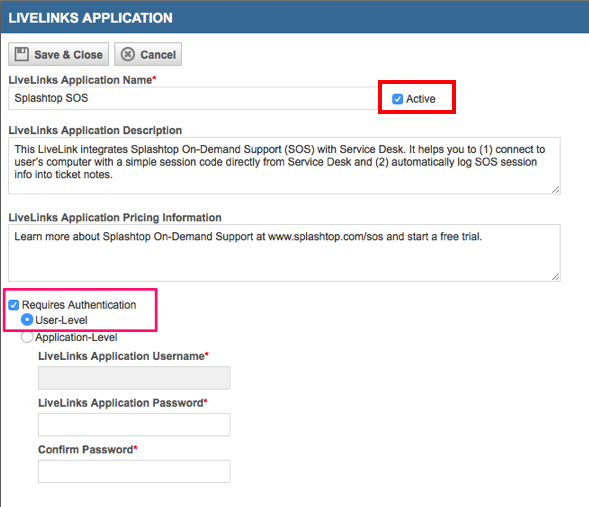
Task: Click the LiveLinks Application Name field
Action: click(x=193, y=98)
